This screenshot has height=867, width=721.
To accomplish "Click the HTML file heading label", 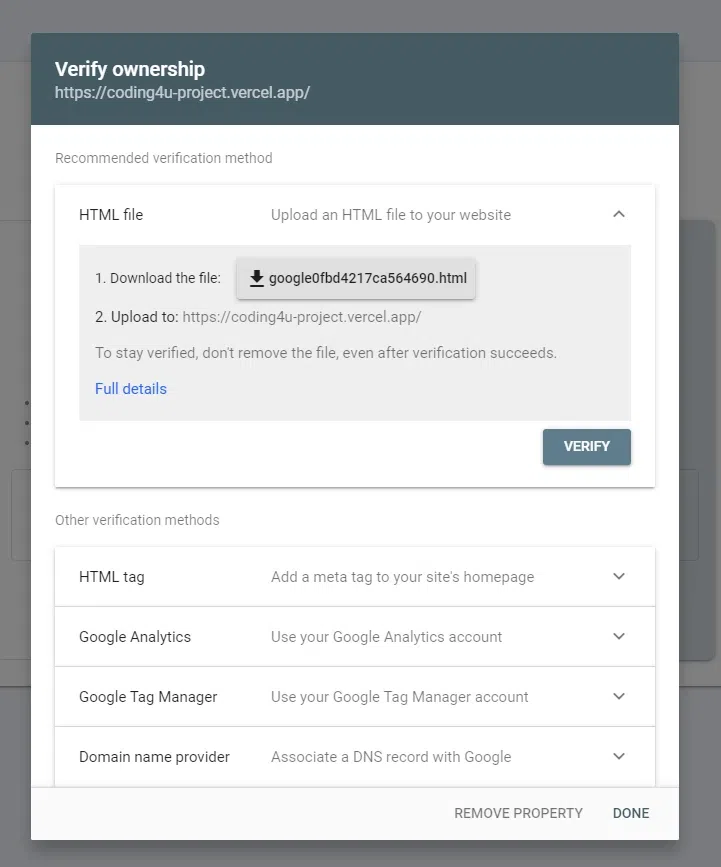I will pyautogui.click(x=111, y=214).
